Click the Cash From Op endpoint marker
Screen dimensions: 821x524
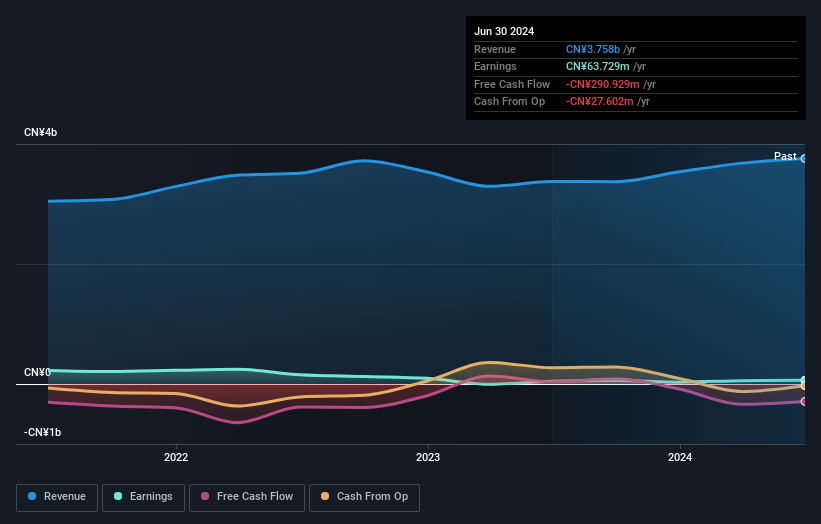click(804, 386)
